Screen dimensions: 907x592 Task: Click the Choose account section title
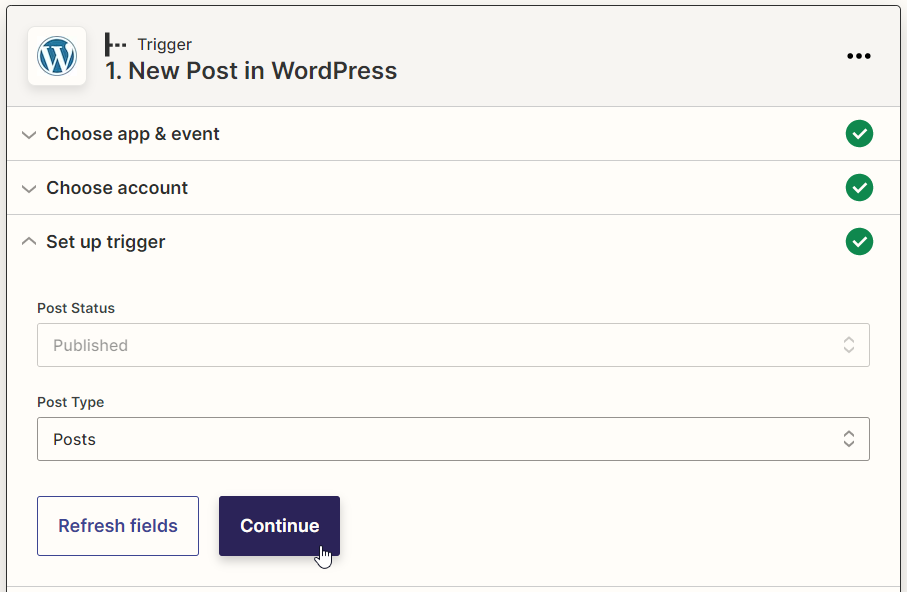tap(117, 188)
